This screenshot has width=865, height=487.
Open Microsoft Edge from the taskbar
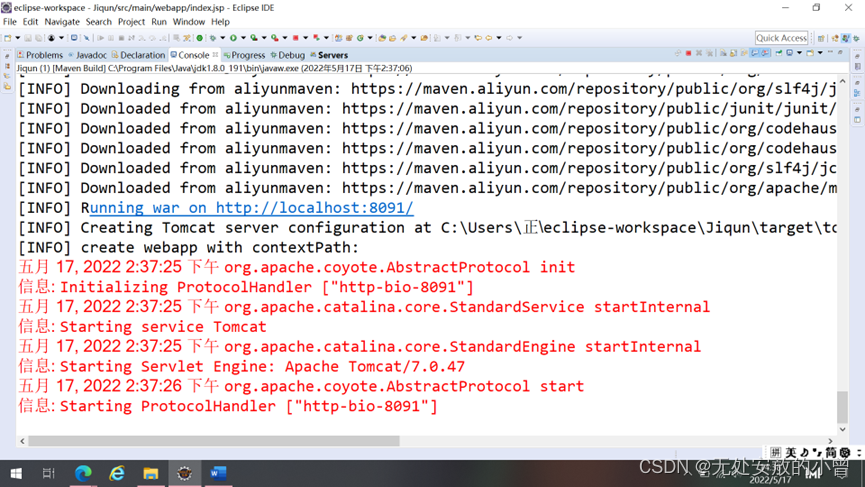[x=83, y=473]
